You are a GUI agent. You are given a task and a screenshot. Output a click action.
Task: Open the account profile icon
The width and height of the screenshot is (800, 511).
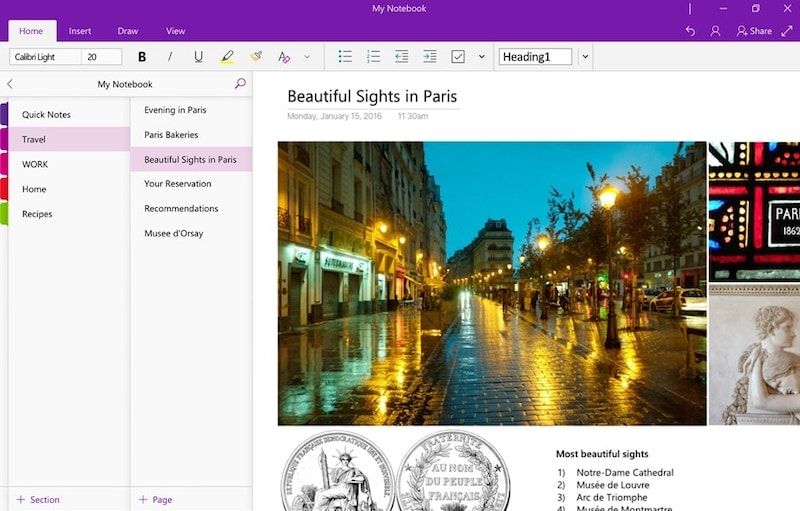715,31
